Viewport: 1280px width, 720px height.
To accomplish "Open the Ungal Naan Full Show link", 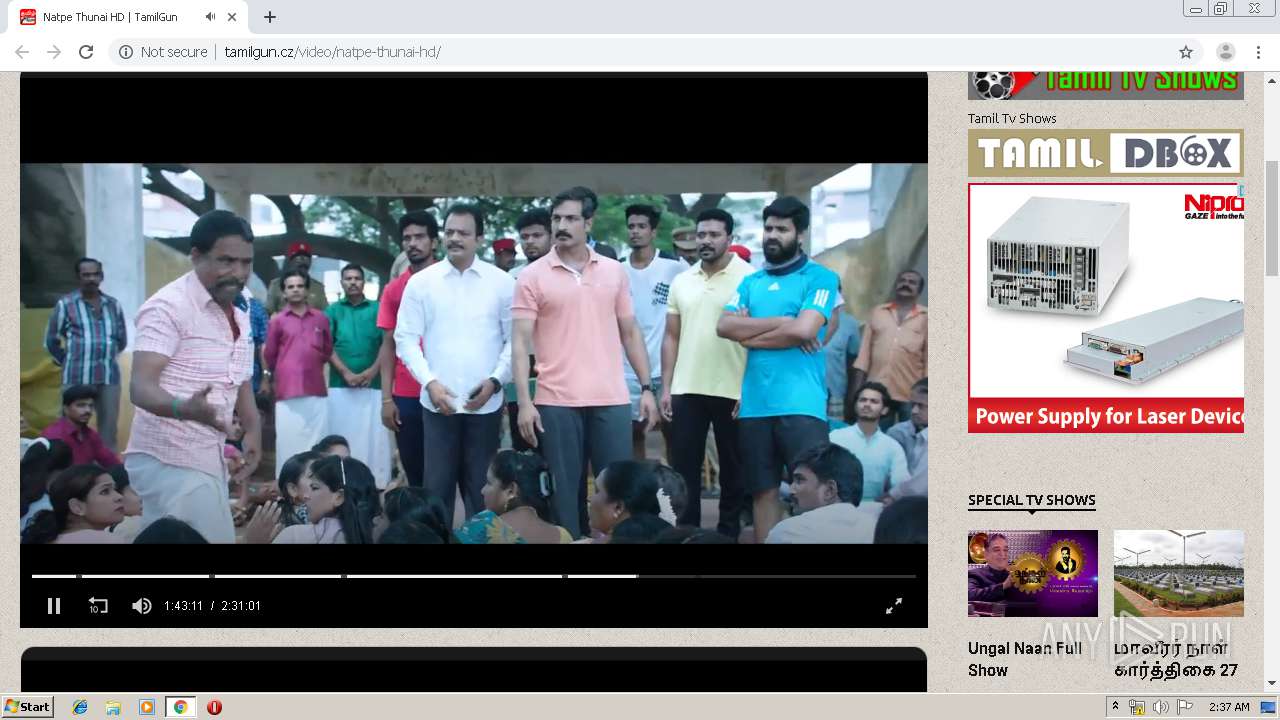I will (x=1025, y=659).
